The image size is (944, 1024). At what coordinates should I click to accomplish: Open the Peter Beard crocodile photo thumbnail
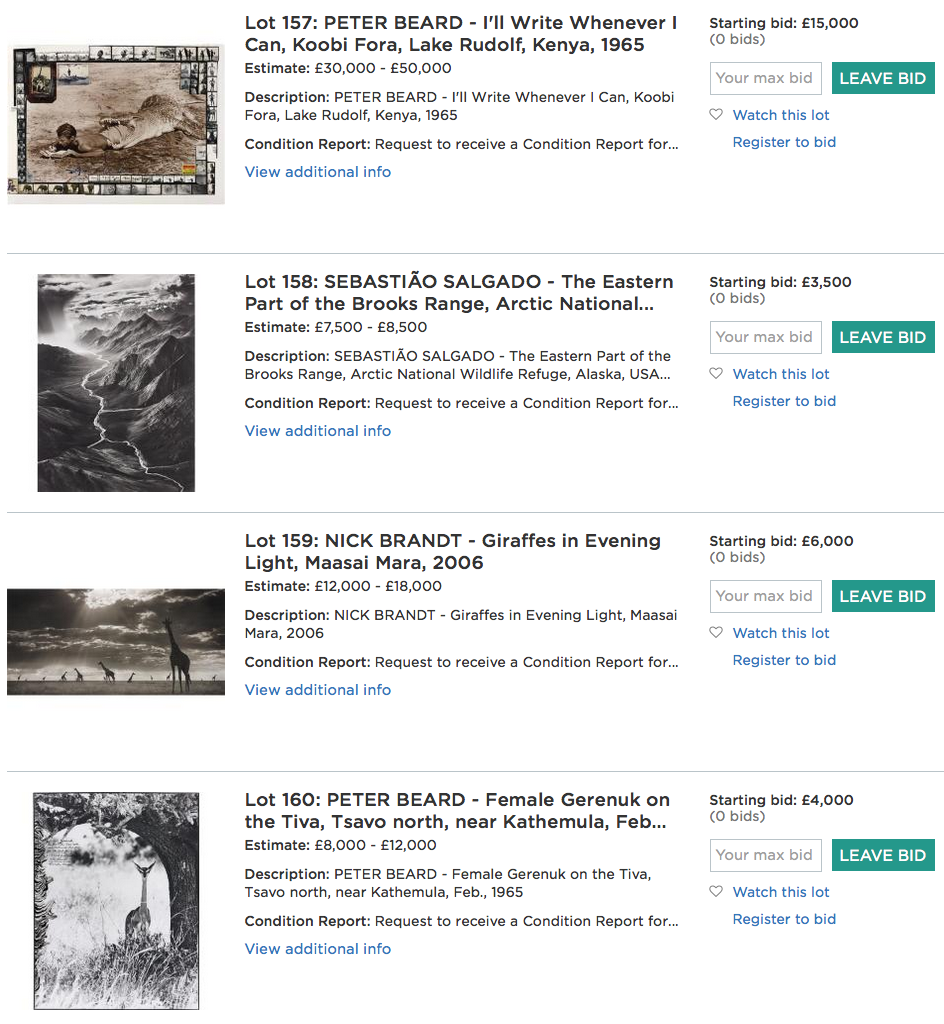[116, 123]
